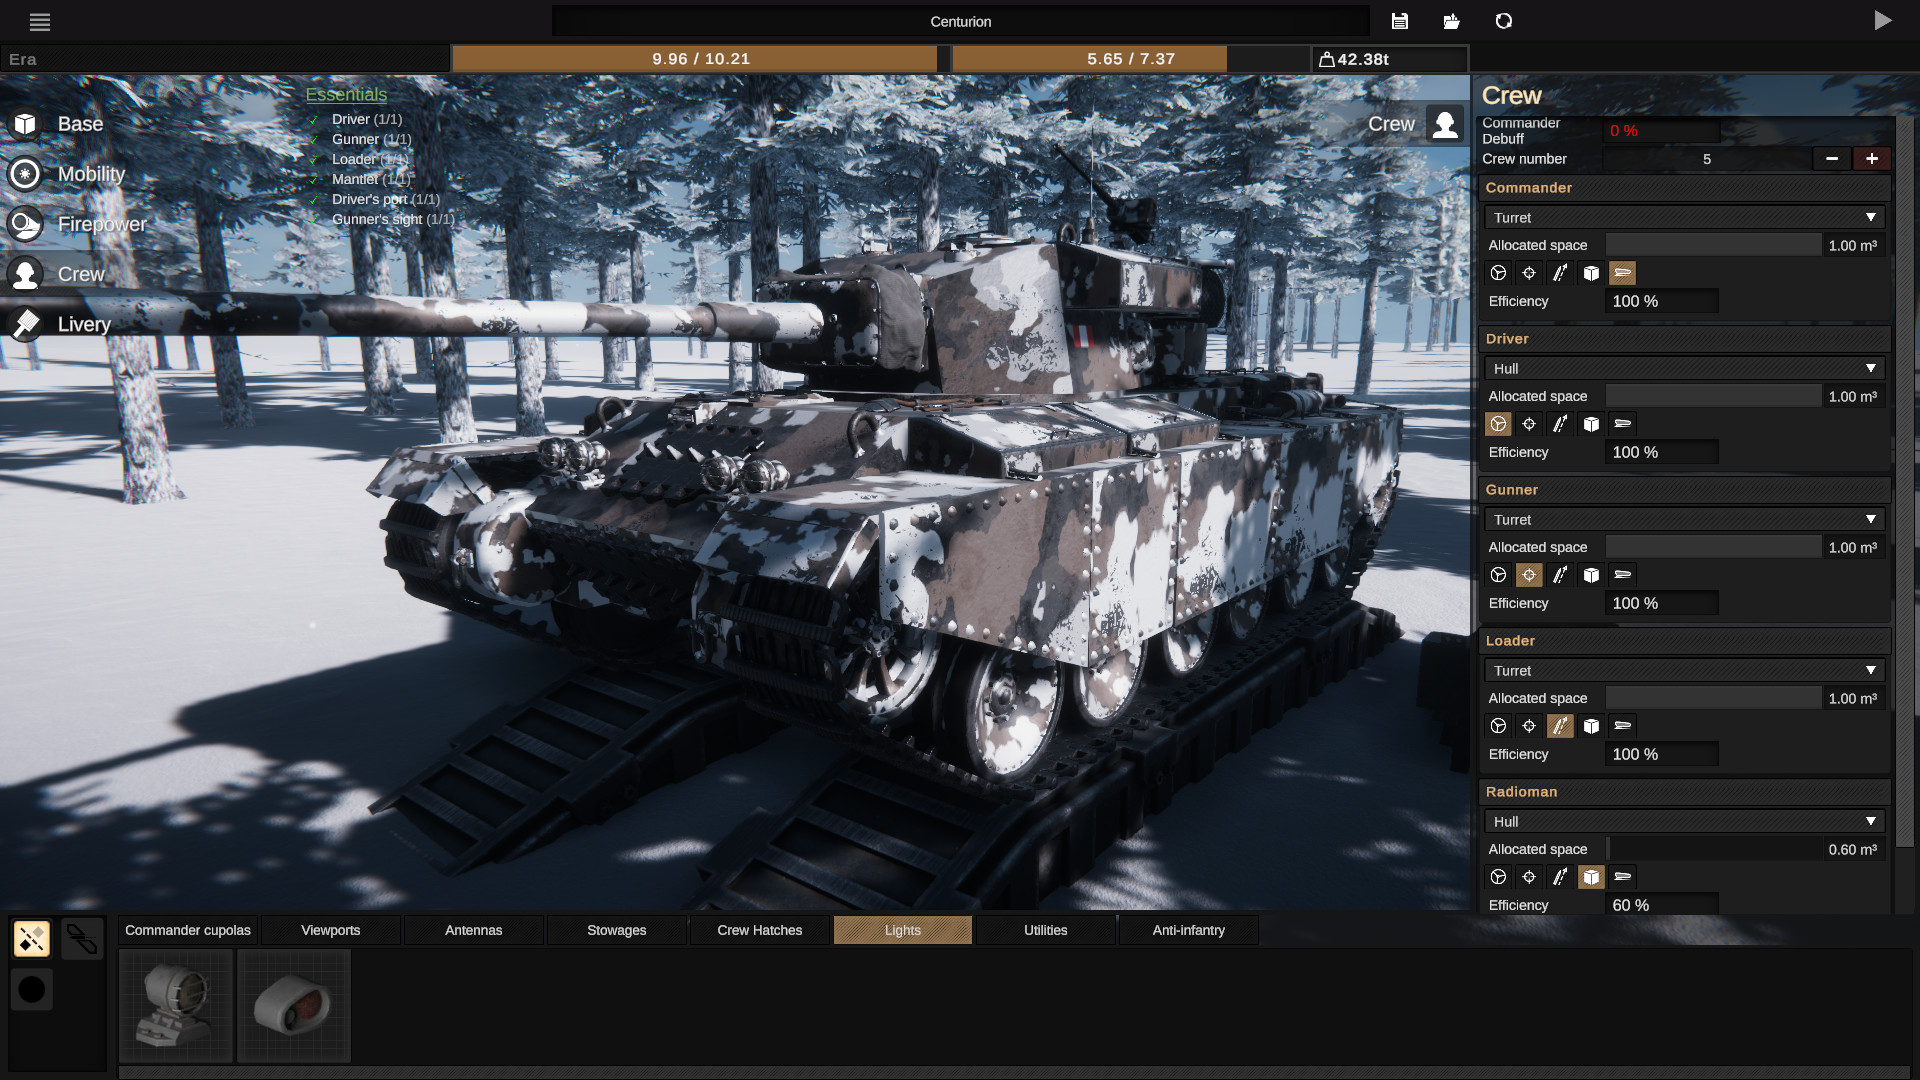Click the ammunition icon for Driver
1920x1080 pixels.
(x=1560, y=423)
